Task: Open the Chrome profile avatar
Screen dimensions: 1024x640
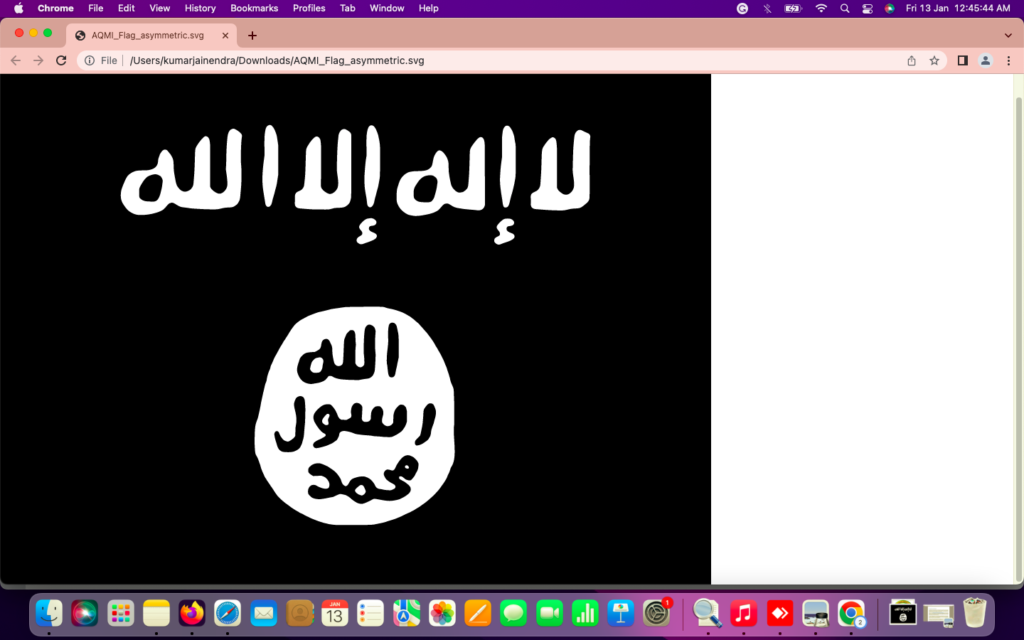Action: tap(985, 60)
